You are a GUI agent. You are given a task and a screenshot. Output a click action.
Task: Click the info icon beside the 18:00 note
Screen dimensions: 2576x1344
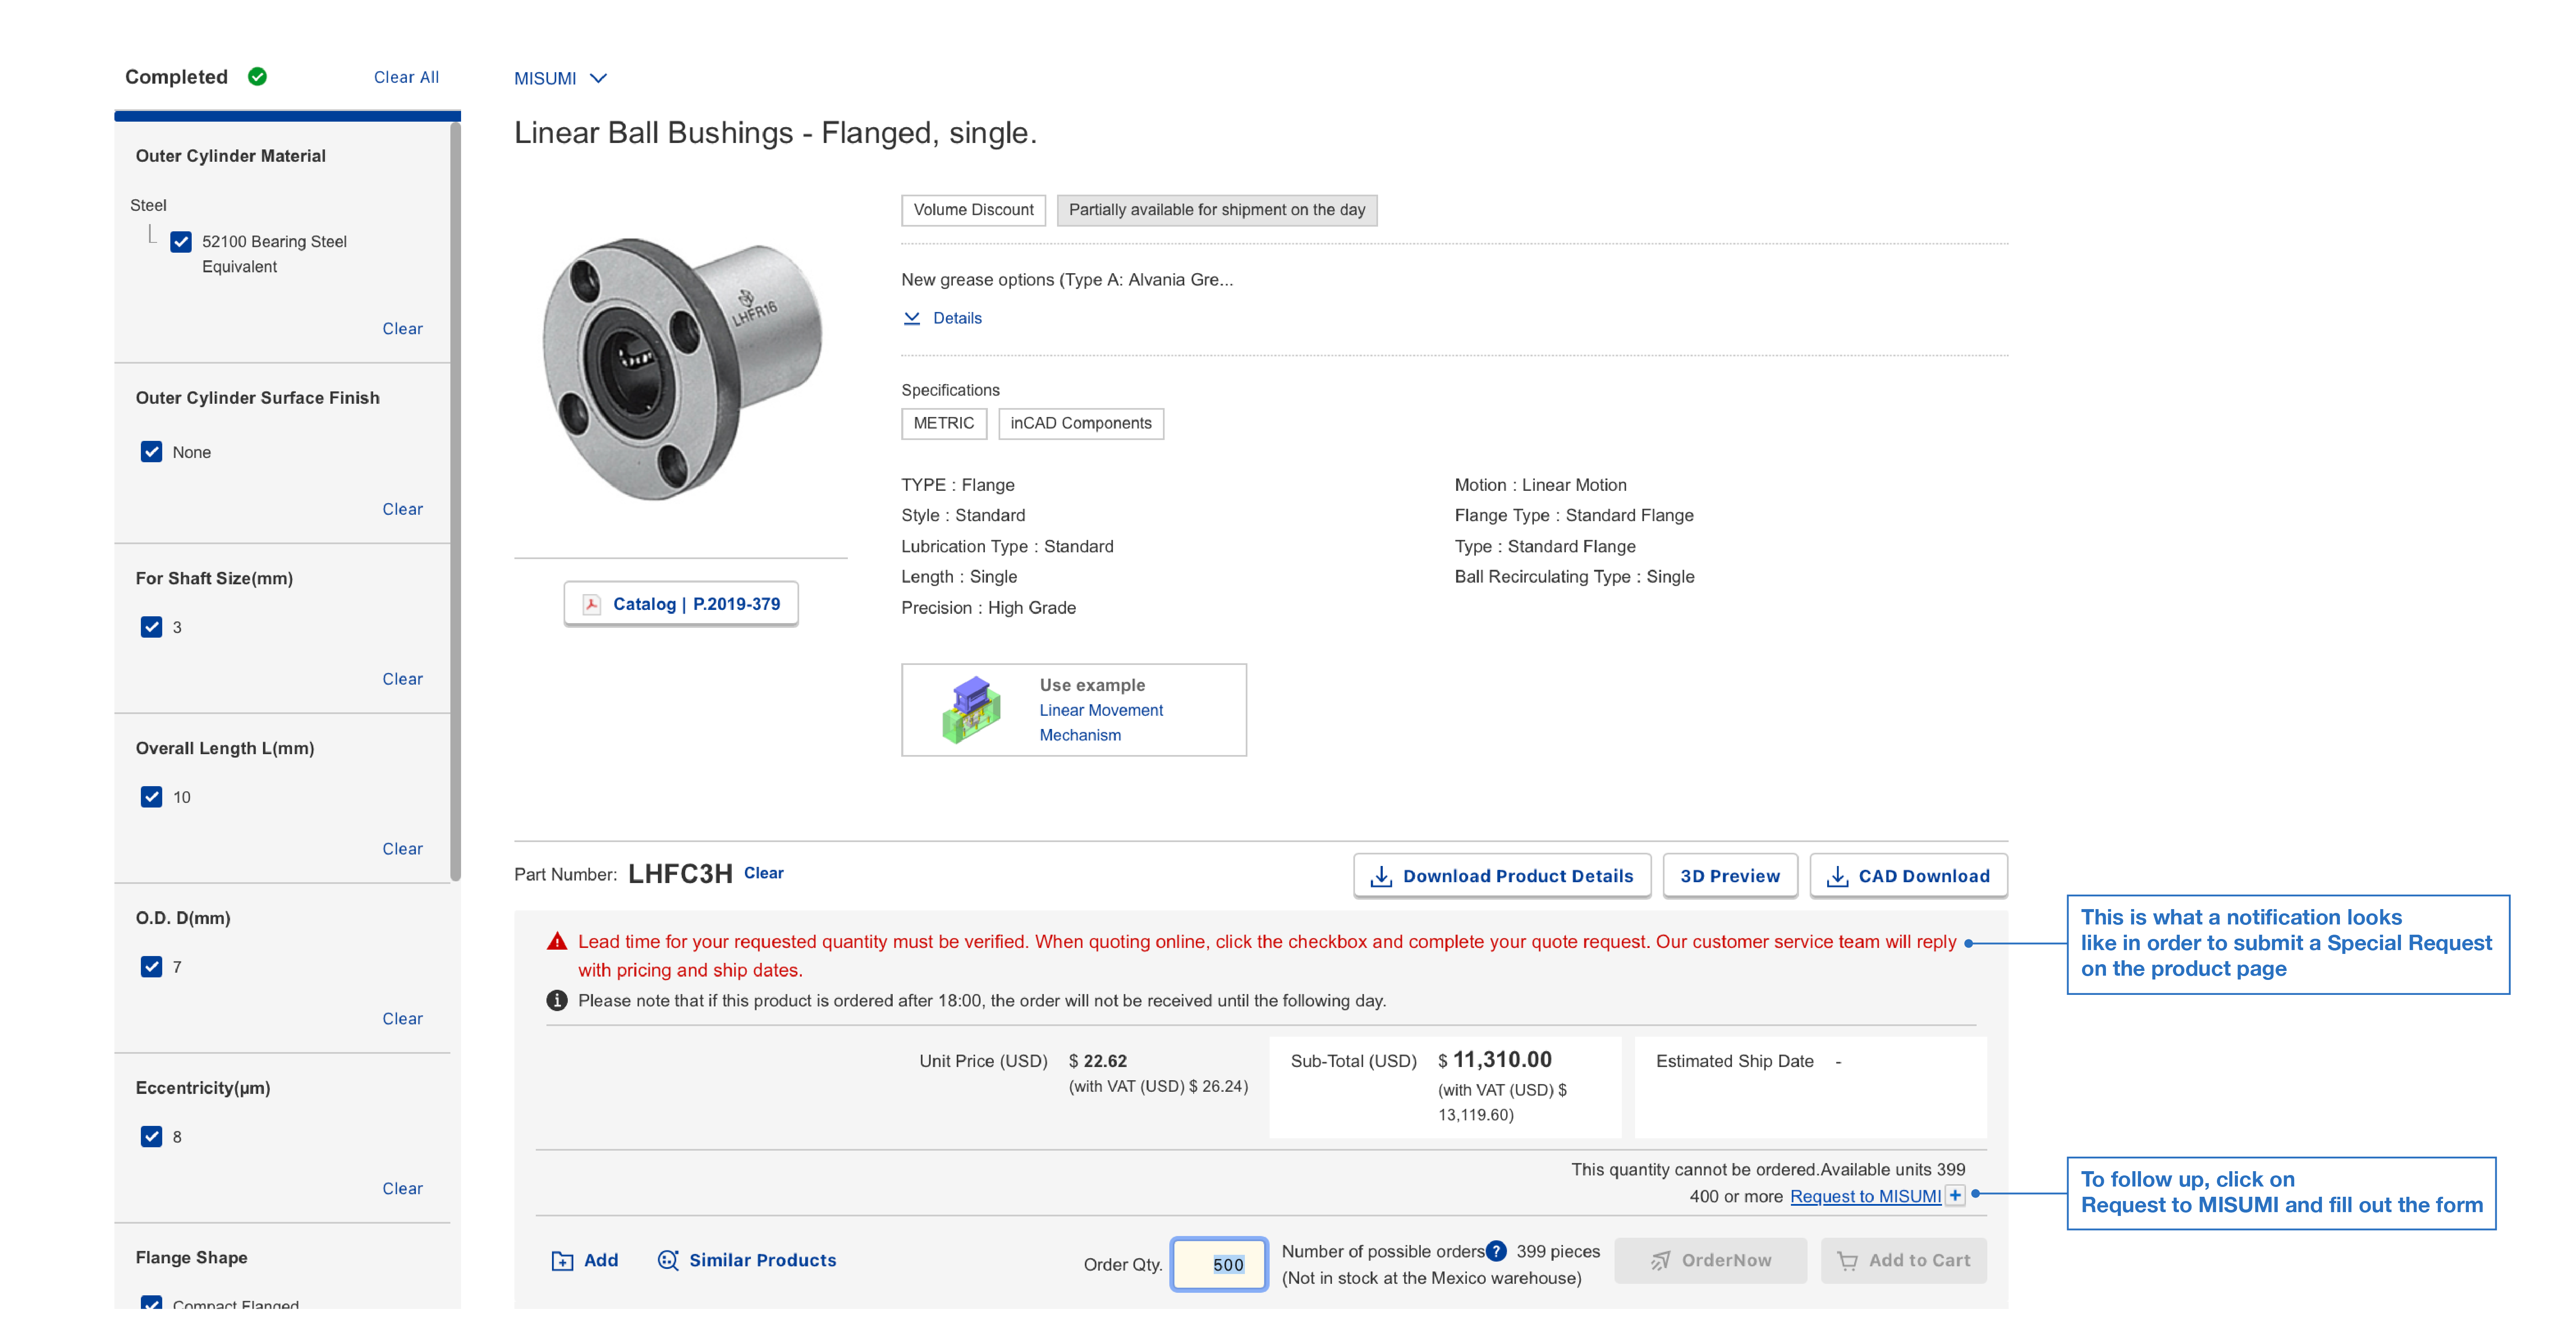[557, 1001]
